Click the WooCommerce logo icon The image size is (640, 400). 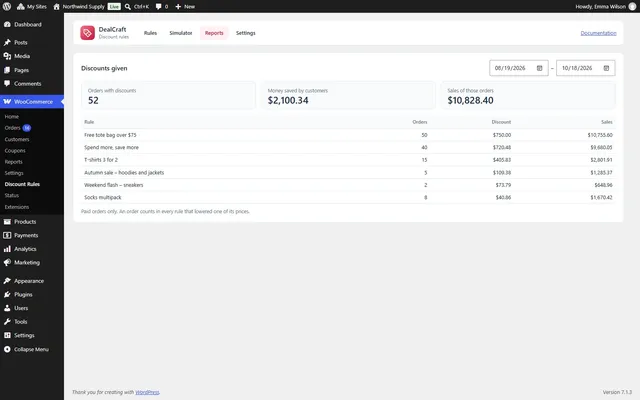(7, 102)
